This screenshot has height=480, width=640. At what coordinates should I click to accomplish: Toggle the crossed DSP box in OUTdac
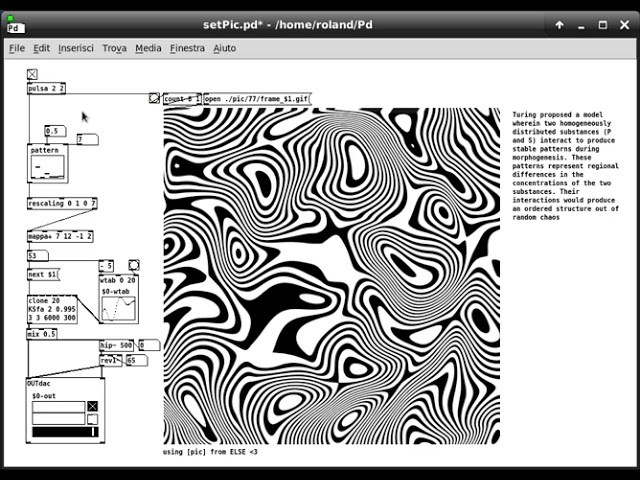[93, 406]
